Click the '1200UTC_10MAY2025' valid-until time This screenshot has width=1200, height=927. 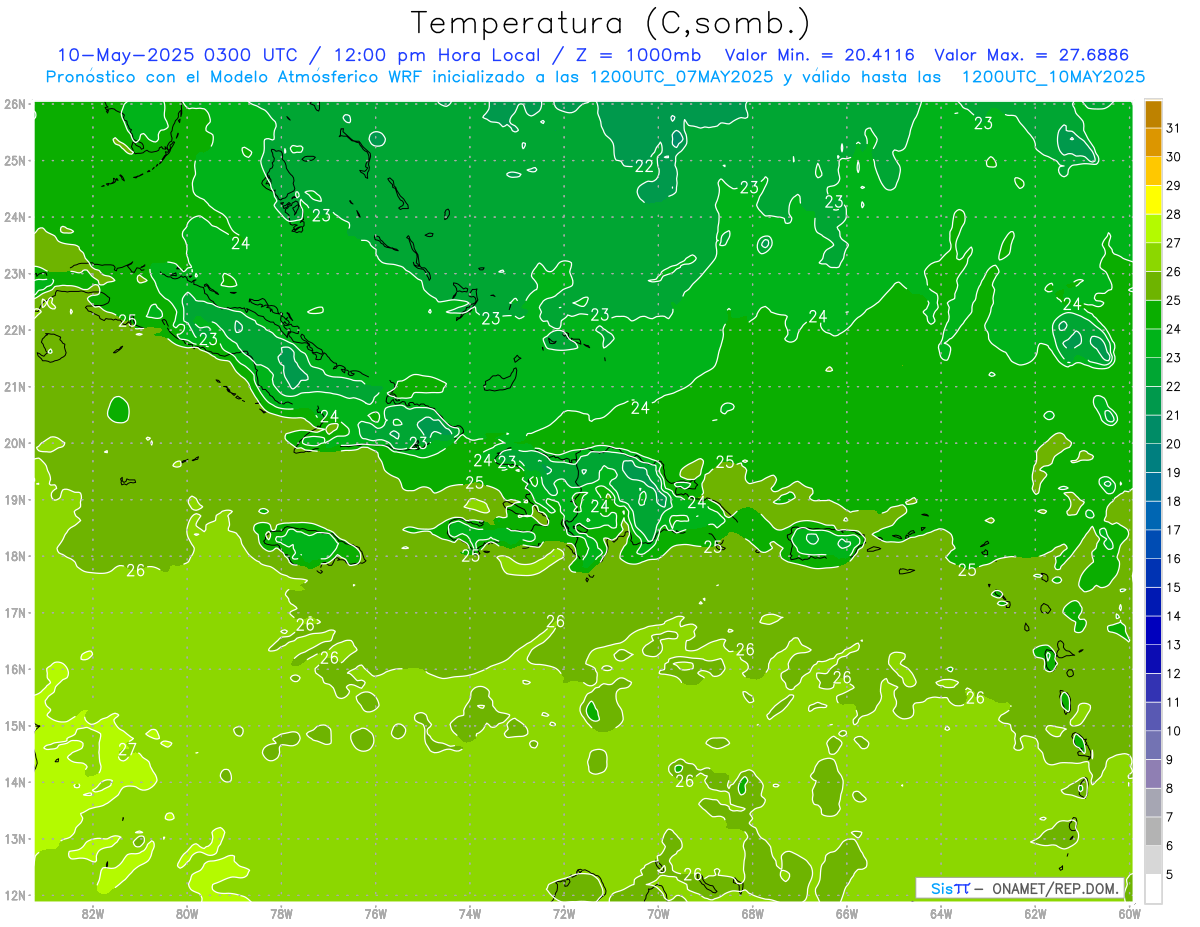(x=1053, y=77)
